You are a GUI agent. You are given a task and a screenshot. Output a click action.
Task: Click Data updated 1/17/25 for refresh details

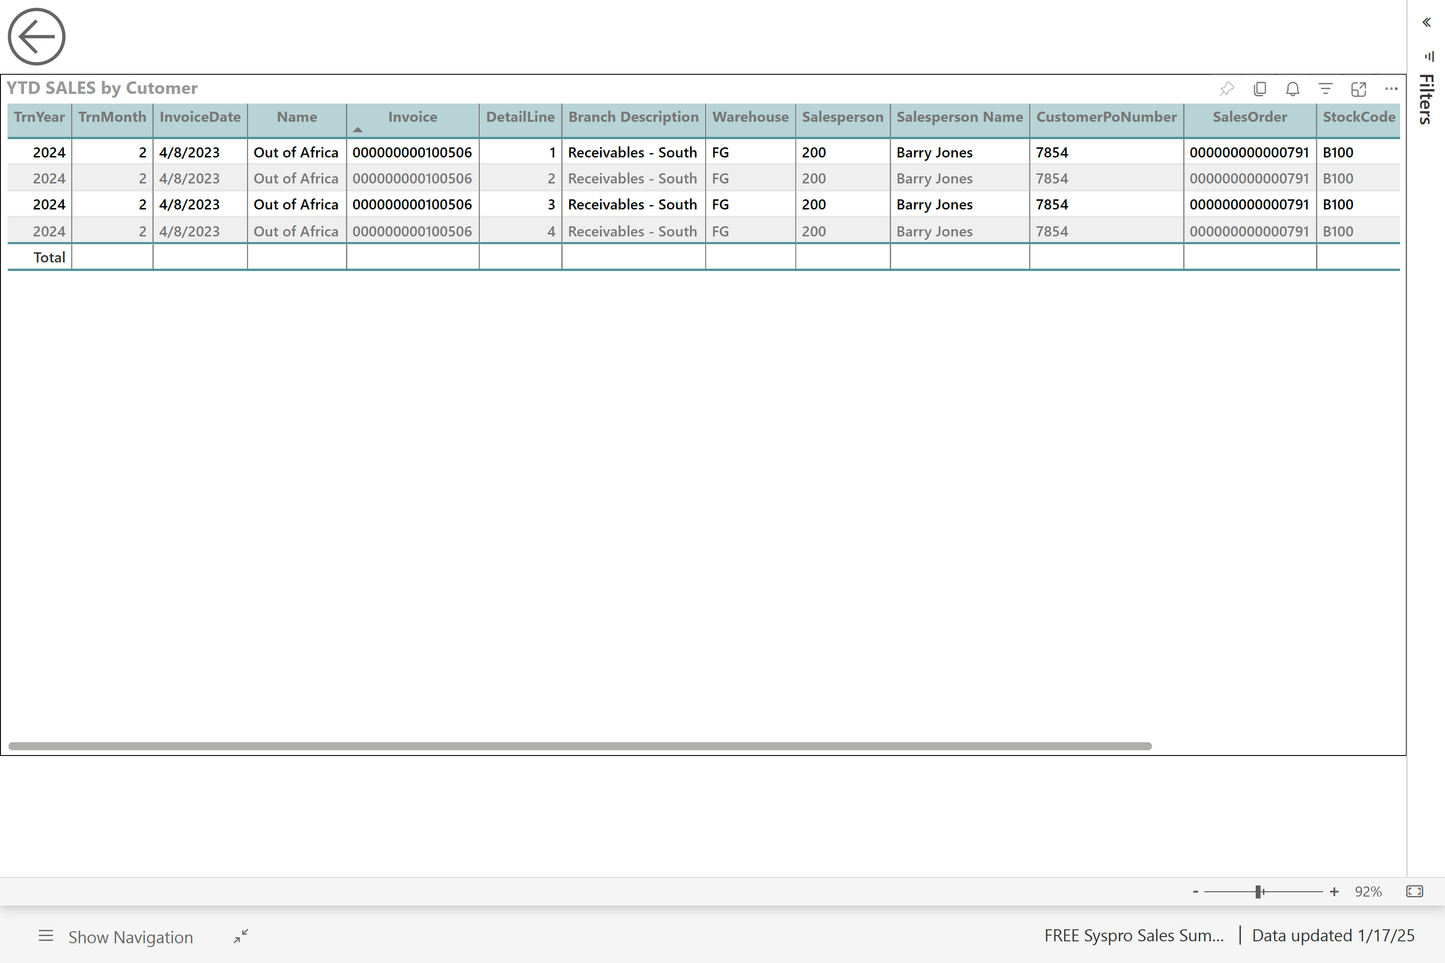coord(1334,936)
